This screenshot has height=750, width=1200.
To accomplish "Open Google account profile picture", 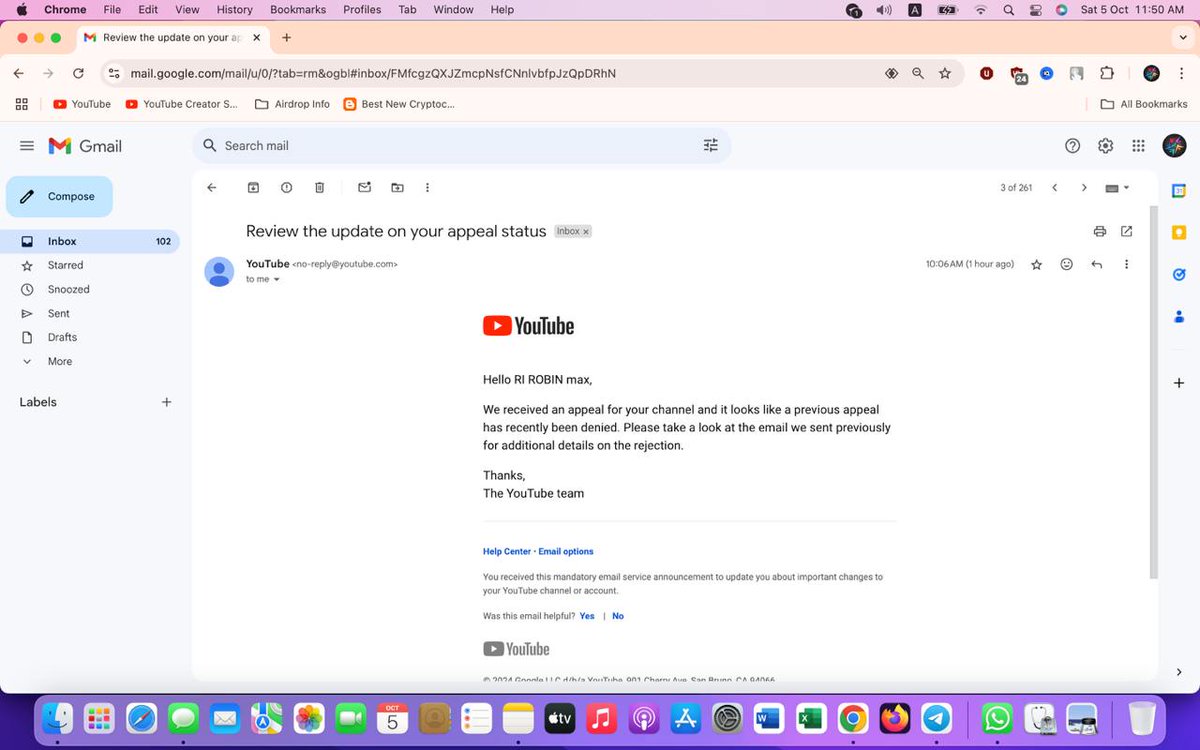I will [1174, 146].
